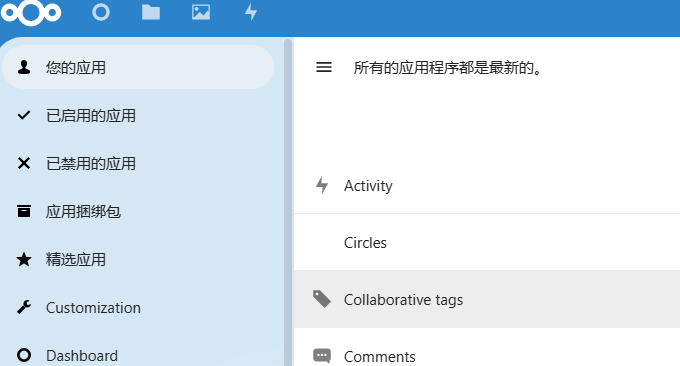Open Activity via top bar lightning icon
This screenshot has width=680, height=366.
tap(251, 12)
